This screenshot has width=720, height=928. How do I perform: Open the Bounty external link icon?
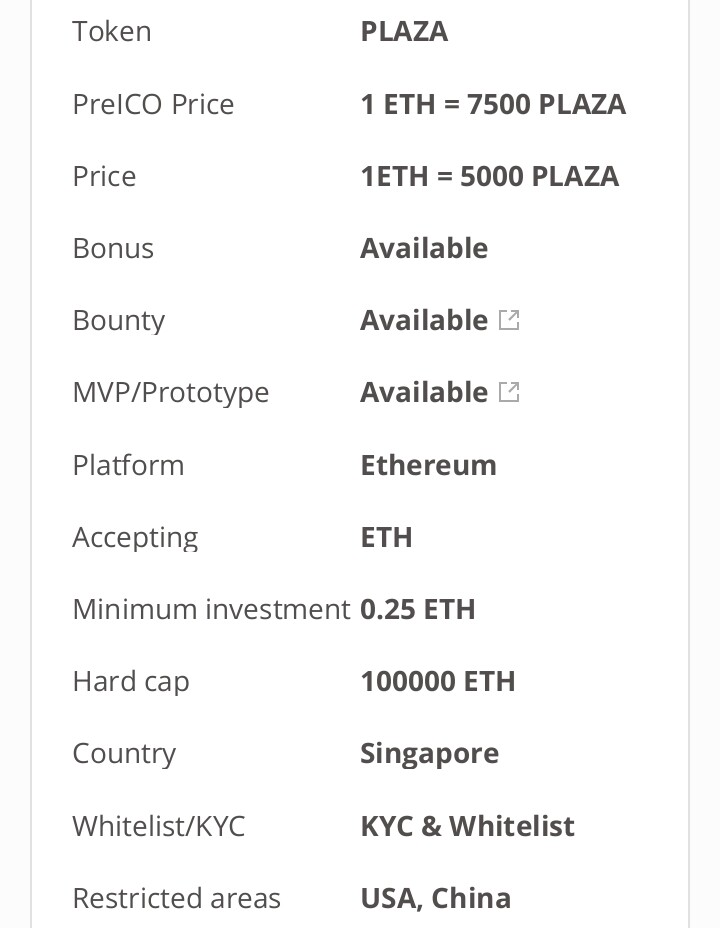[x=509, y=320]
